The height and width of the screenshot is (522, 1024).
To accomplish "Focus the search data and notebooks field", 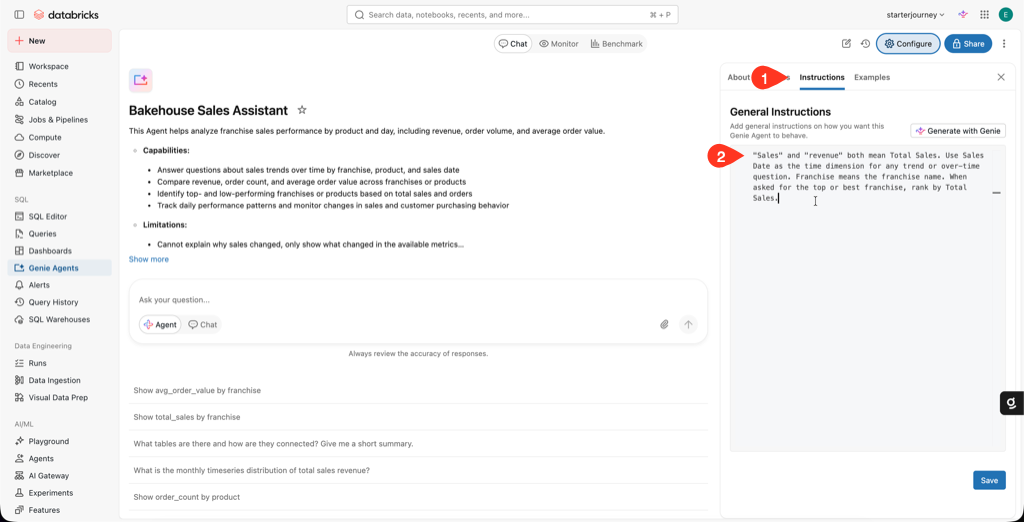I will [513, 14].
